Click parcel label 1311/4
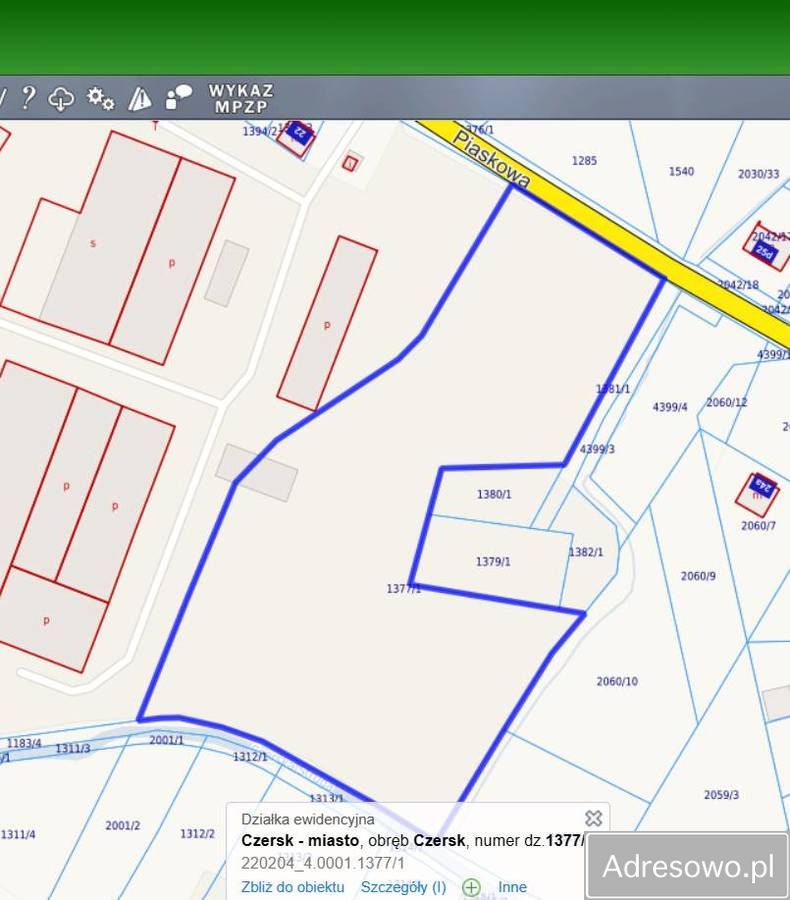This screenshot has width=790, height=900. click(x=18, y=834)
